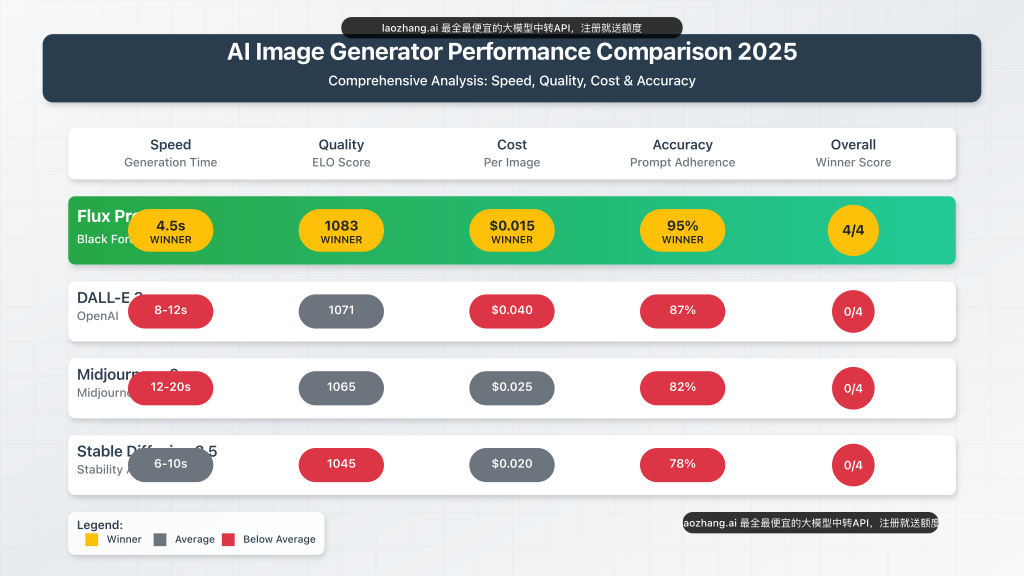Click the 0/4 score in Stable Diffusion row

click(853, 465)
